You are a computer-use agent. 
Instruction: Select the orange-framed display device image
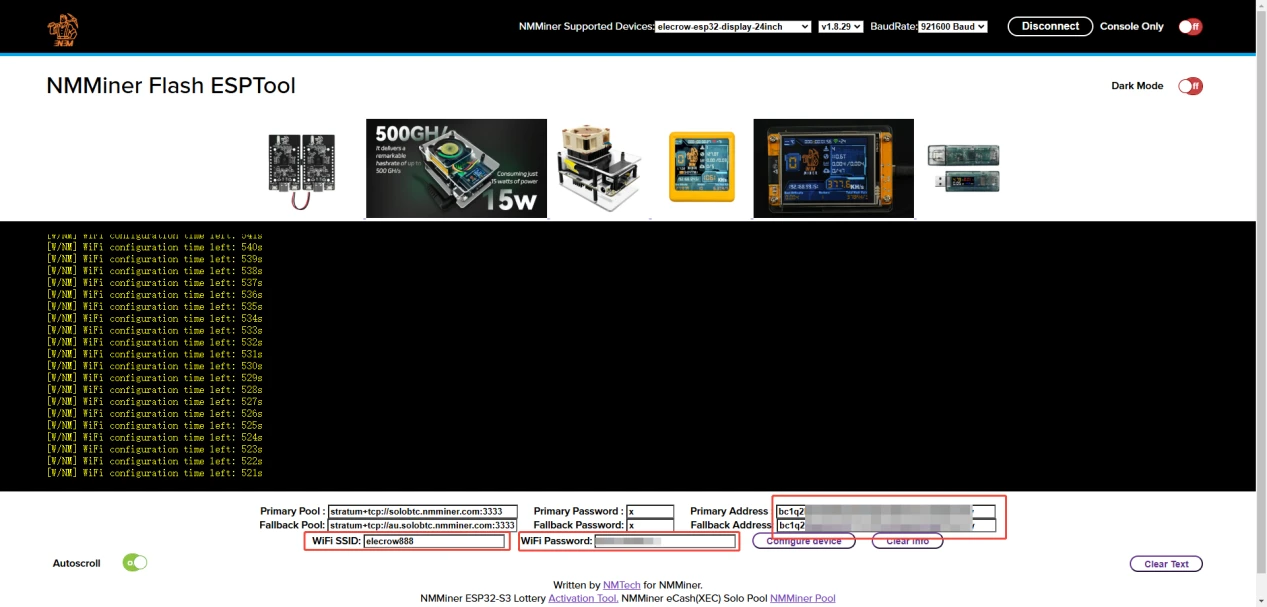point(833,168)
